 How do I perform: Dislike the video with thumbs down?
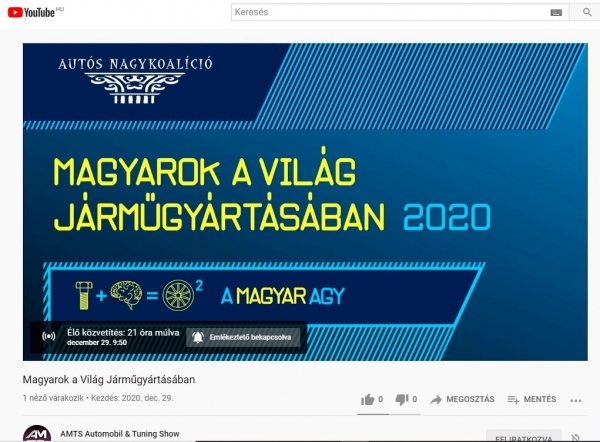pos(402,399)
